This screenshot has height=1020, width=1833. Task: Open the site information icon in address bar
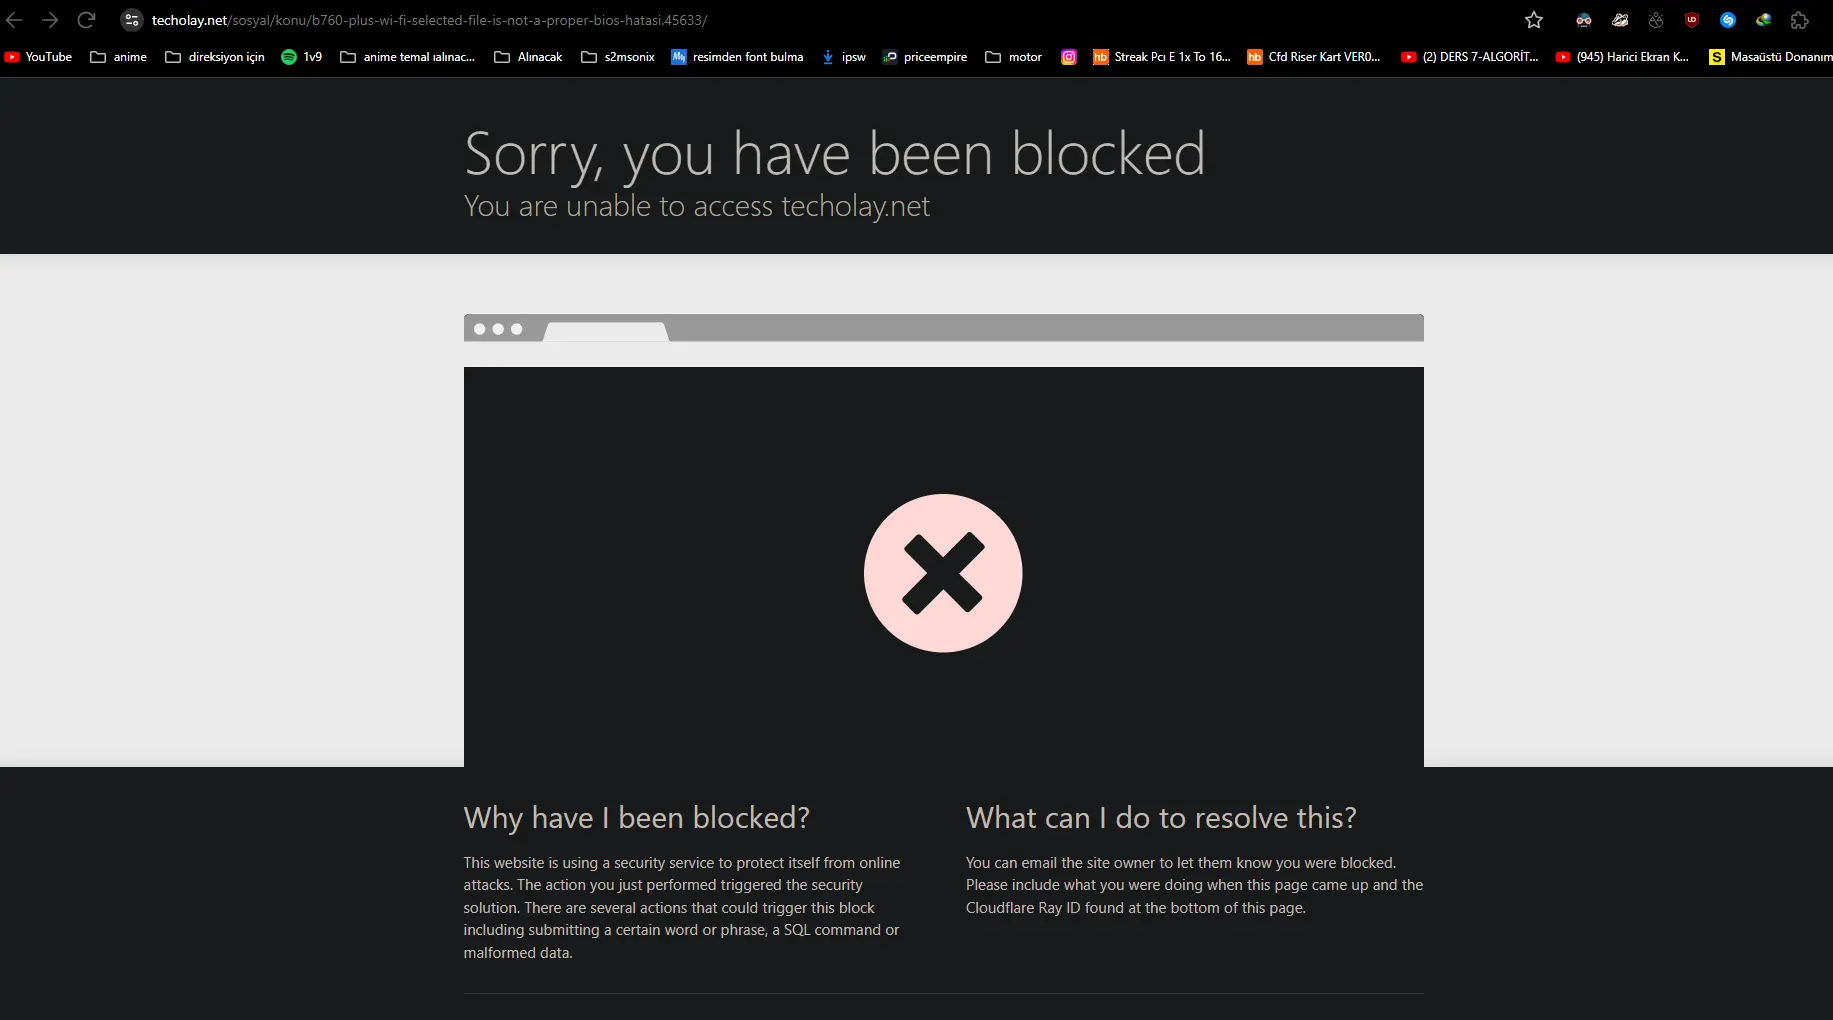(x=132, y=20)
